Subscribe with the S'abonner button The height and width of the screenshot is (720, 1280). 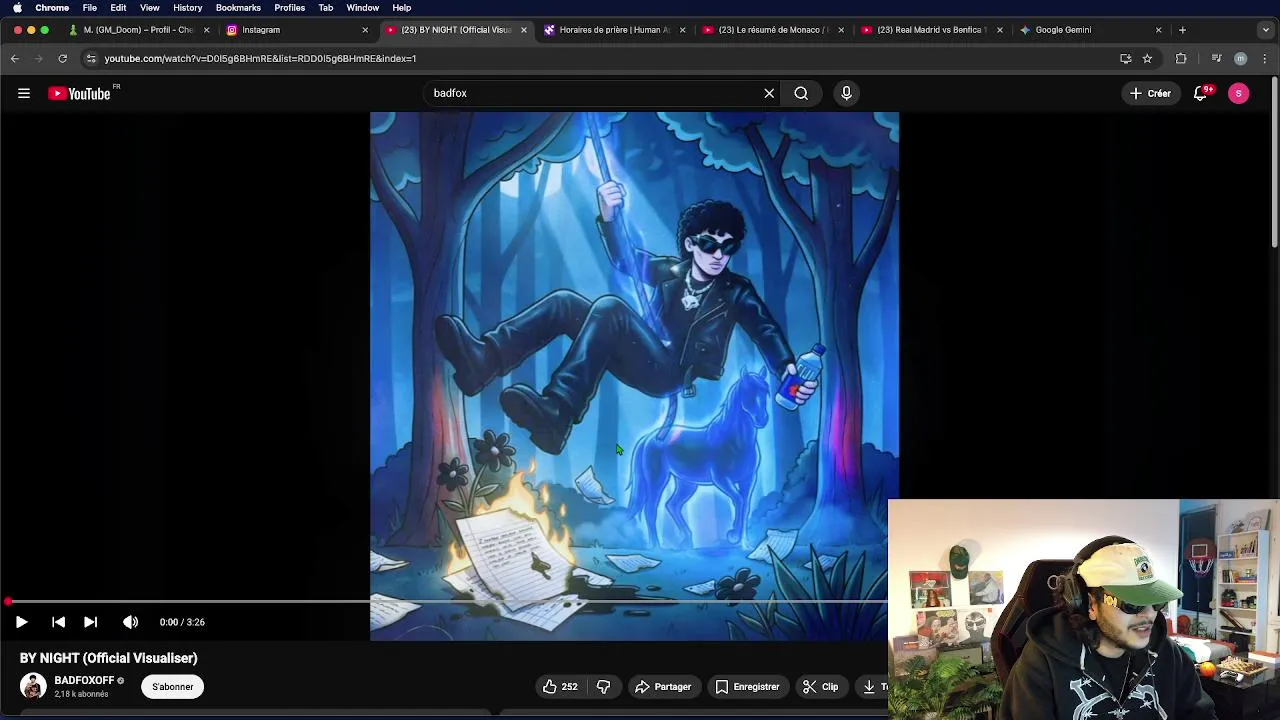click(x=172, y=687)
